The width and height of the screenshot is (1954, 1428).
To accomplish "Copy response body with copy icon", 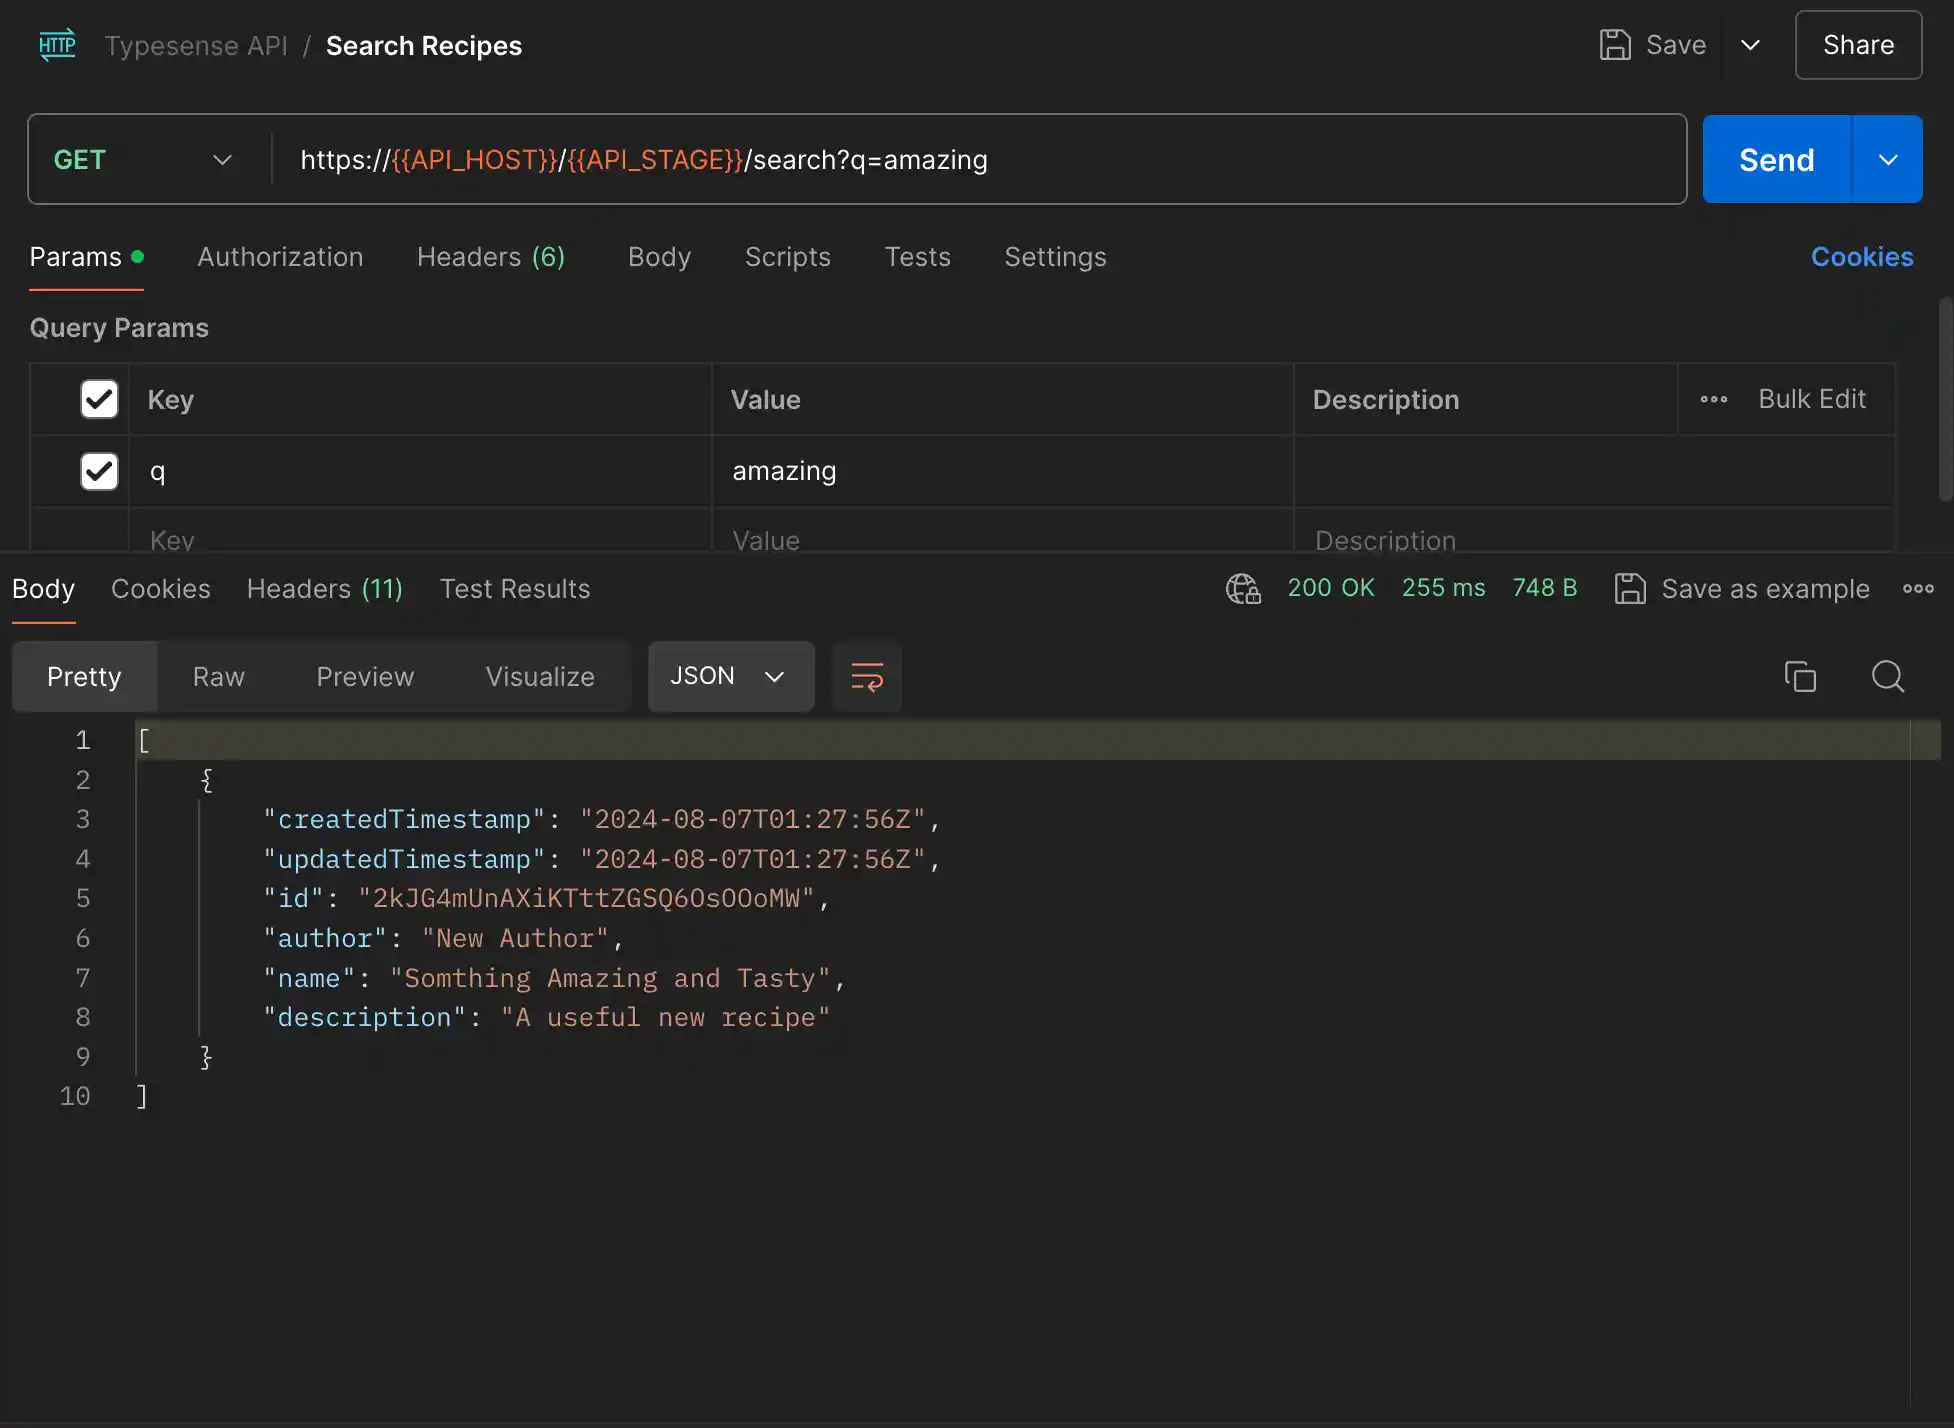I will (x=1800, y=677).
